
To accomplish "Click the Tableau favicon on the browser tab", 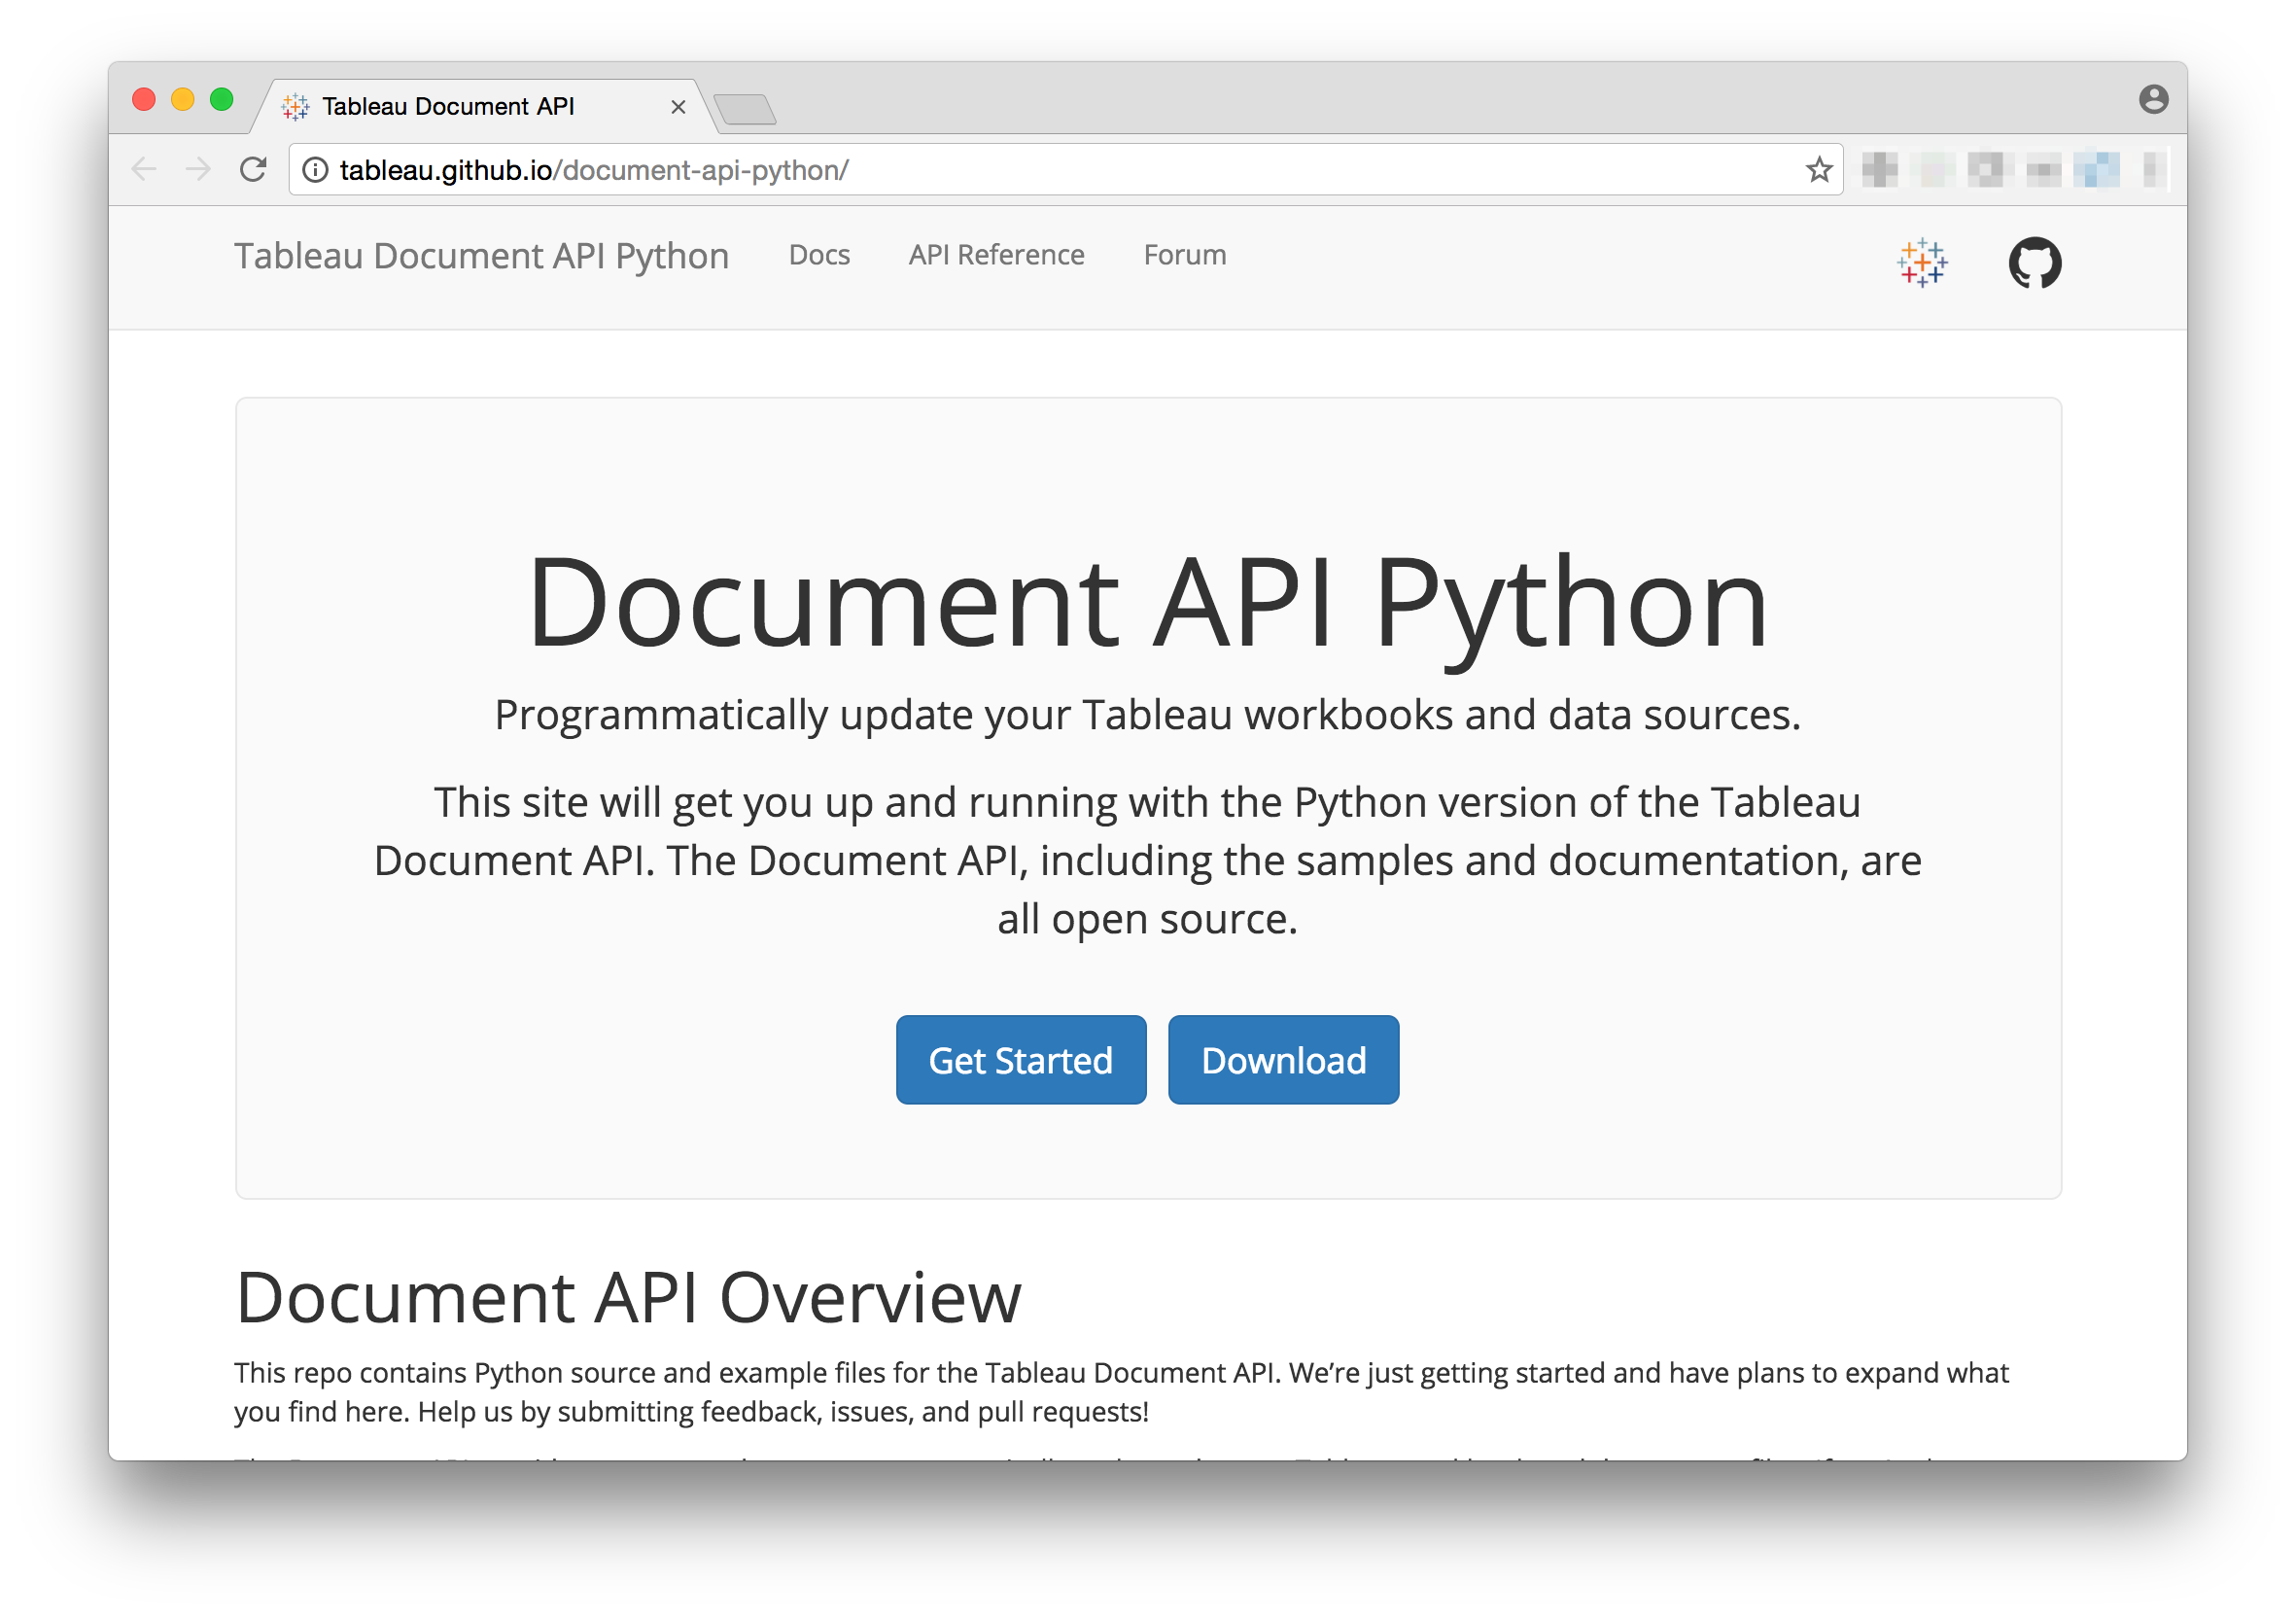I will click(x=295, y=106).
